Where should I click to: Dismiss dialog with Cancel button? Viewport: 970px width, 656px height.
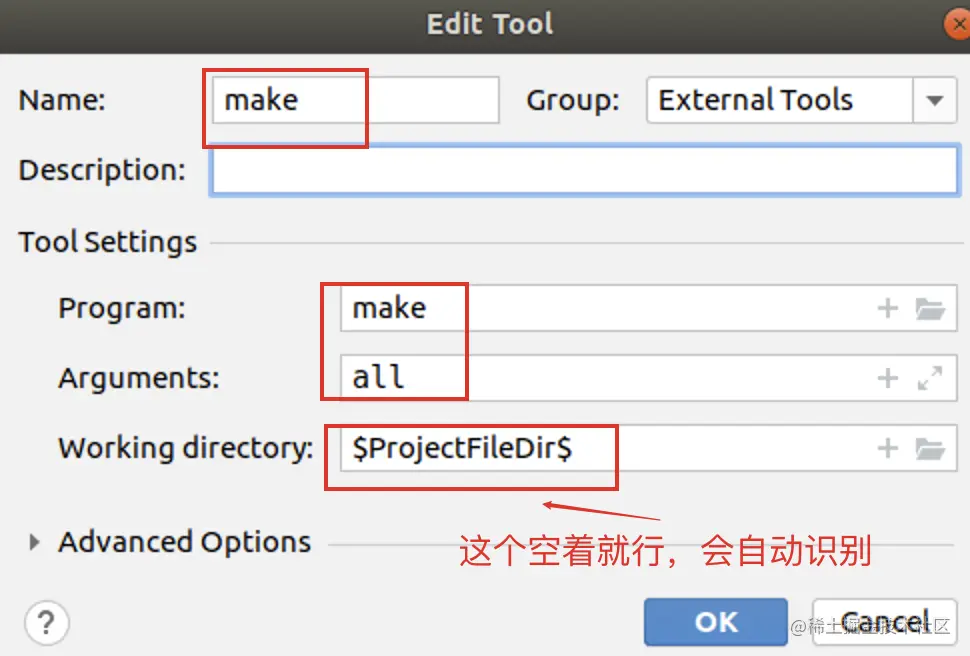(x=885, y=622)
